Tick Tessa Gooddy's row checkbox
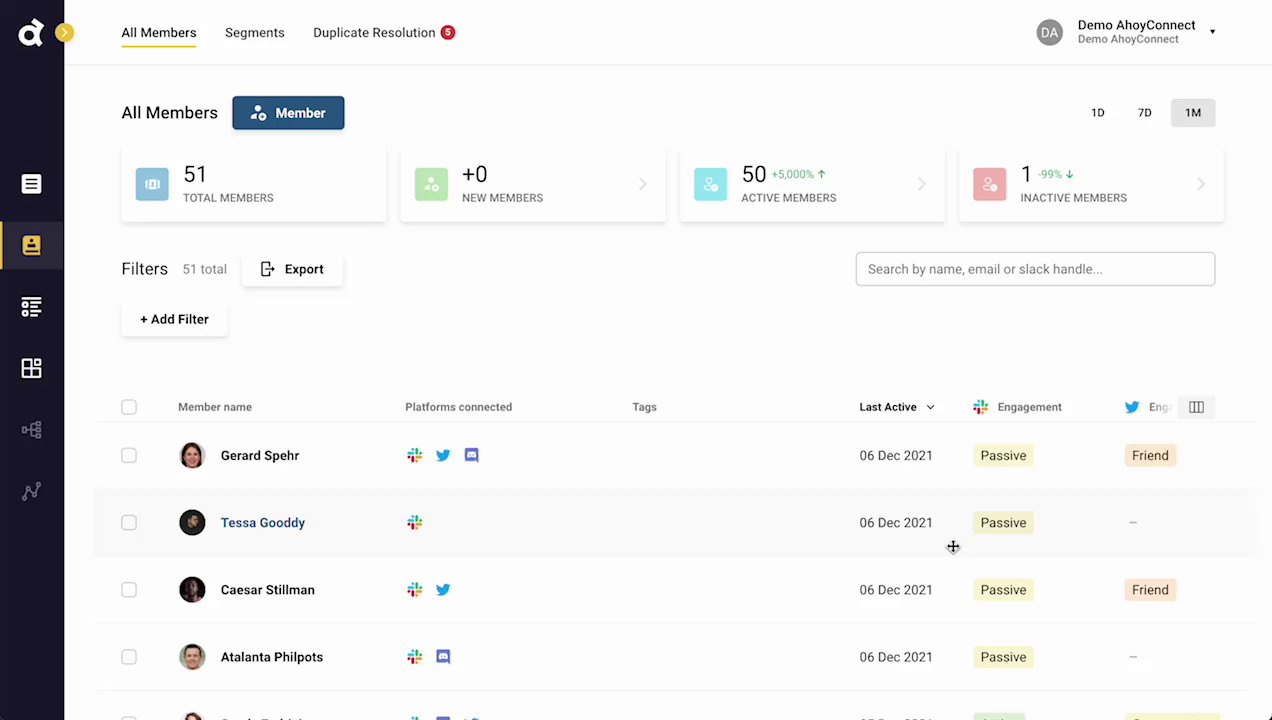The image size is (1272, 720). pyautogui.click(x=129, y=522)
